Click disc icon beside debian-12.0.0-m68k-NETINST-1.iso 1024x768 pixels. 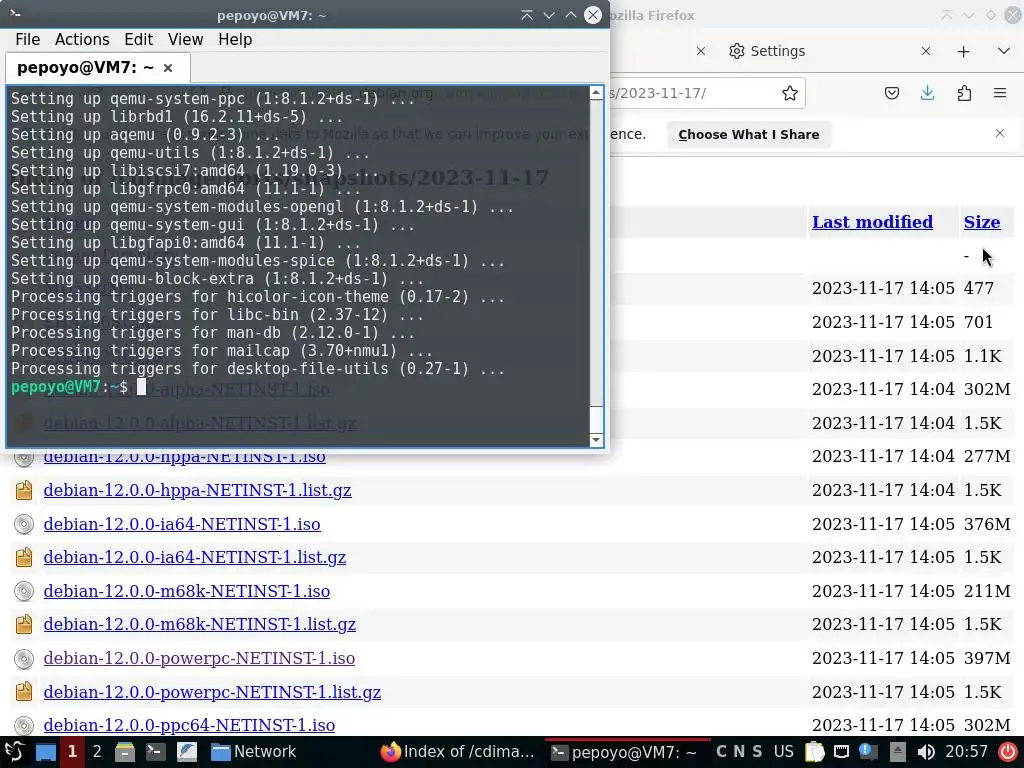[24, 591]
